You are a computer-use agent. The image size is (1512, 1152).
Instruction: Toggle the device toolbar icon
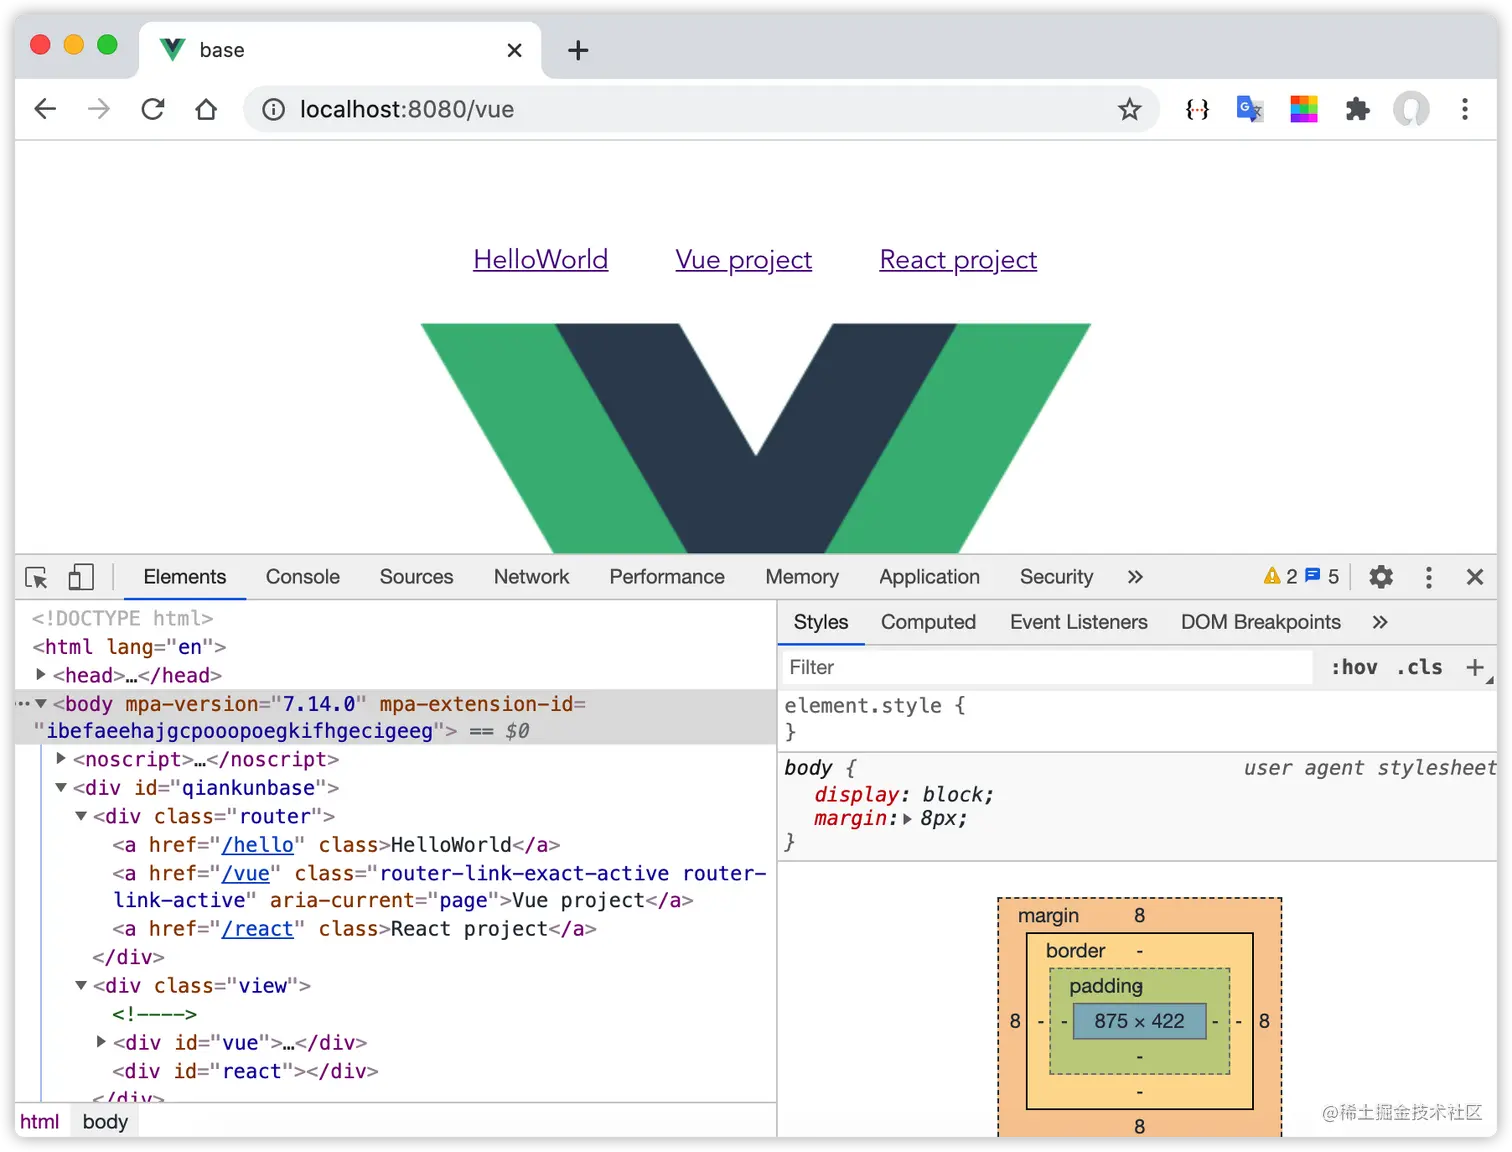click(x=81, y=577)
